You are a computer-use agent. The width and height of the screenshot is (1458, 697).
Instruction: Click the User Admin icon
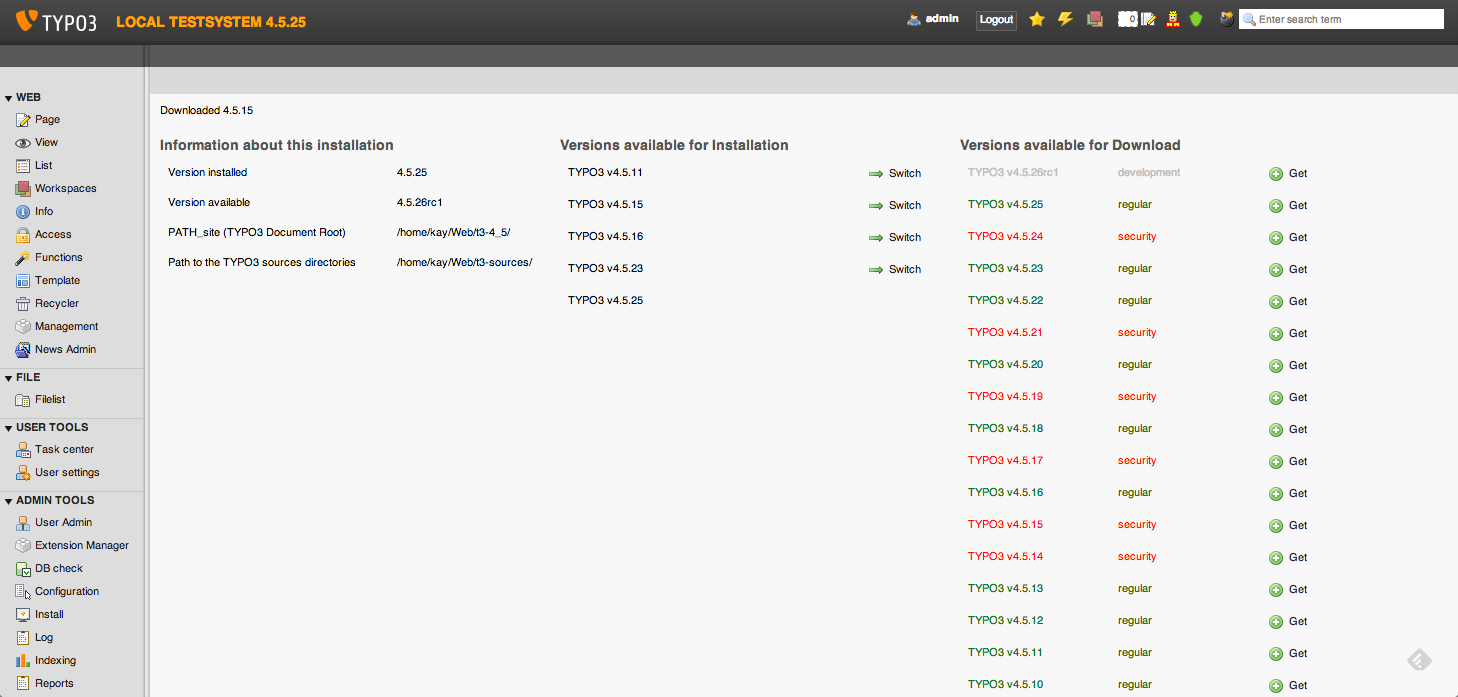(x=23, y=523)
